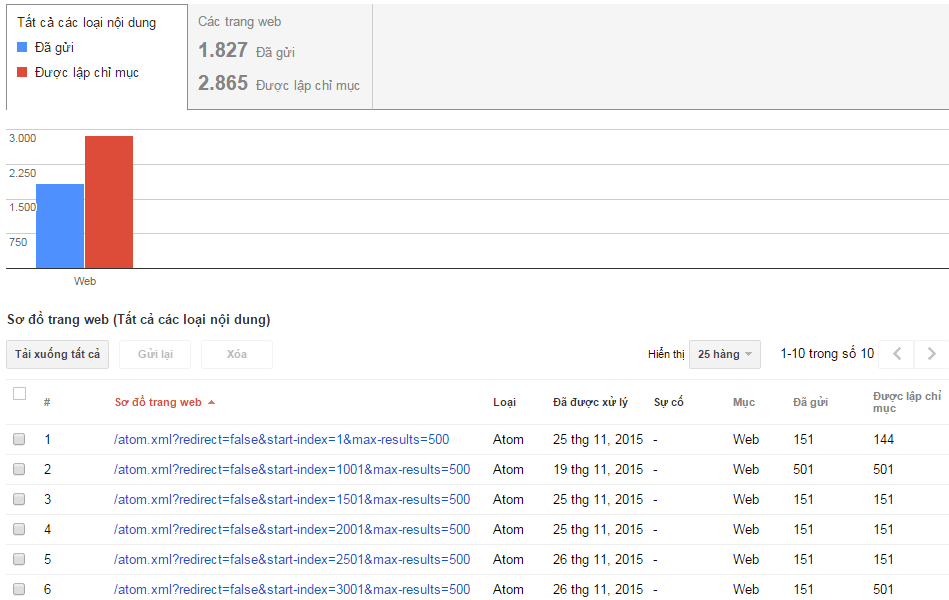Screen dimensions: 949x600
Task: Click the Mục column header
Action: 744,403
